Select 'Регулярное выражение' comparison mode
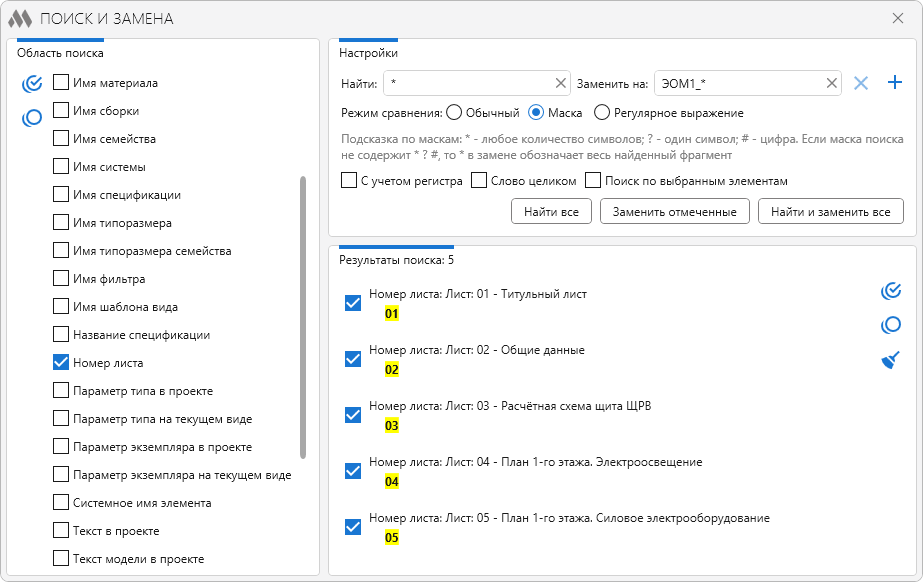This screenshot has width=923, height=582. 602,113
